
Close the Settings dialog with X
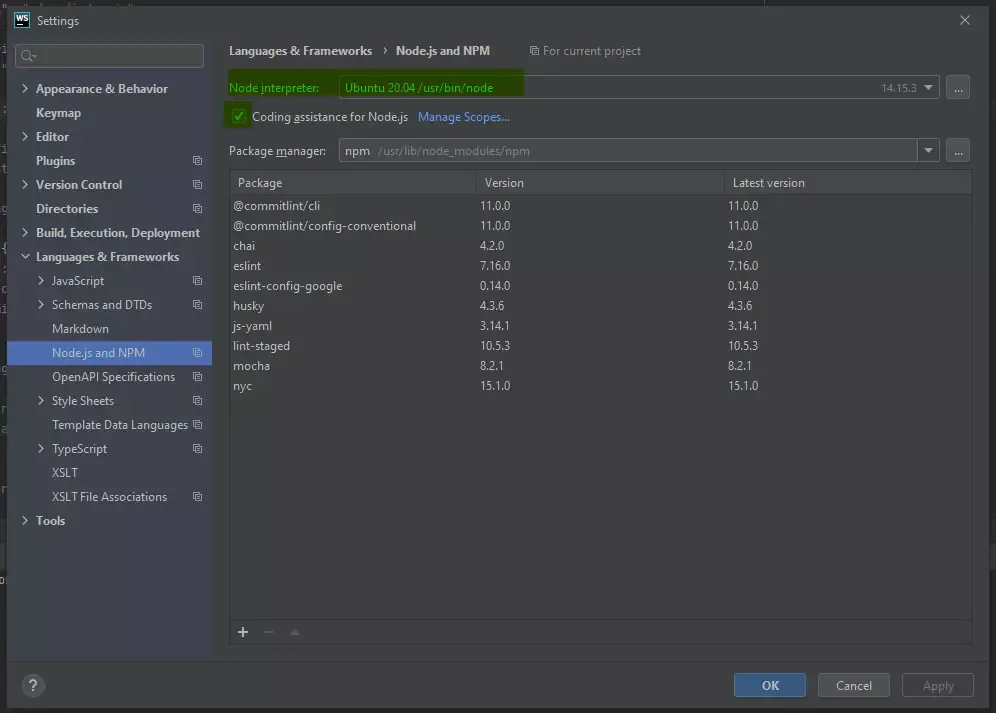tap(965, 20)
